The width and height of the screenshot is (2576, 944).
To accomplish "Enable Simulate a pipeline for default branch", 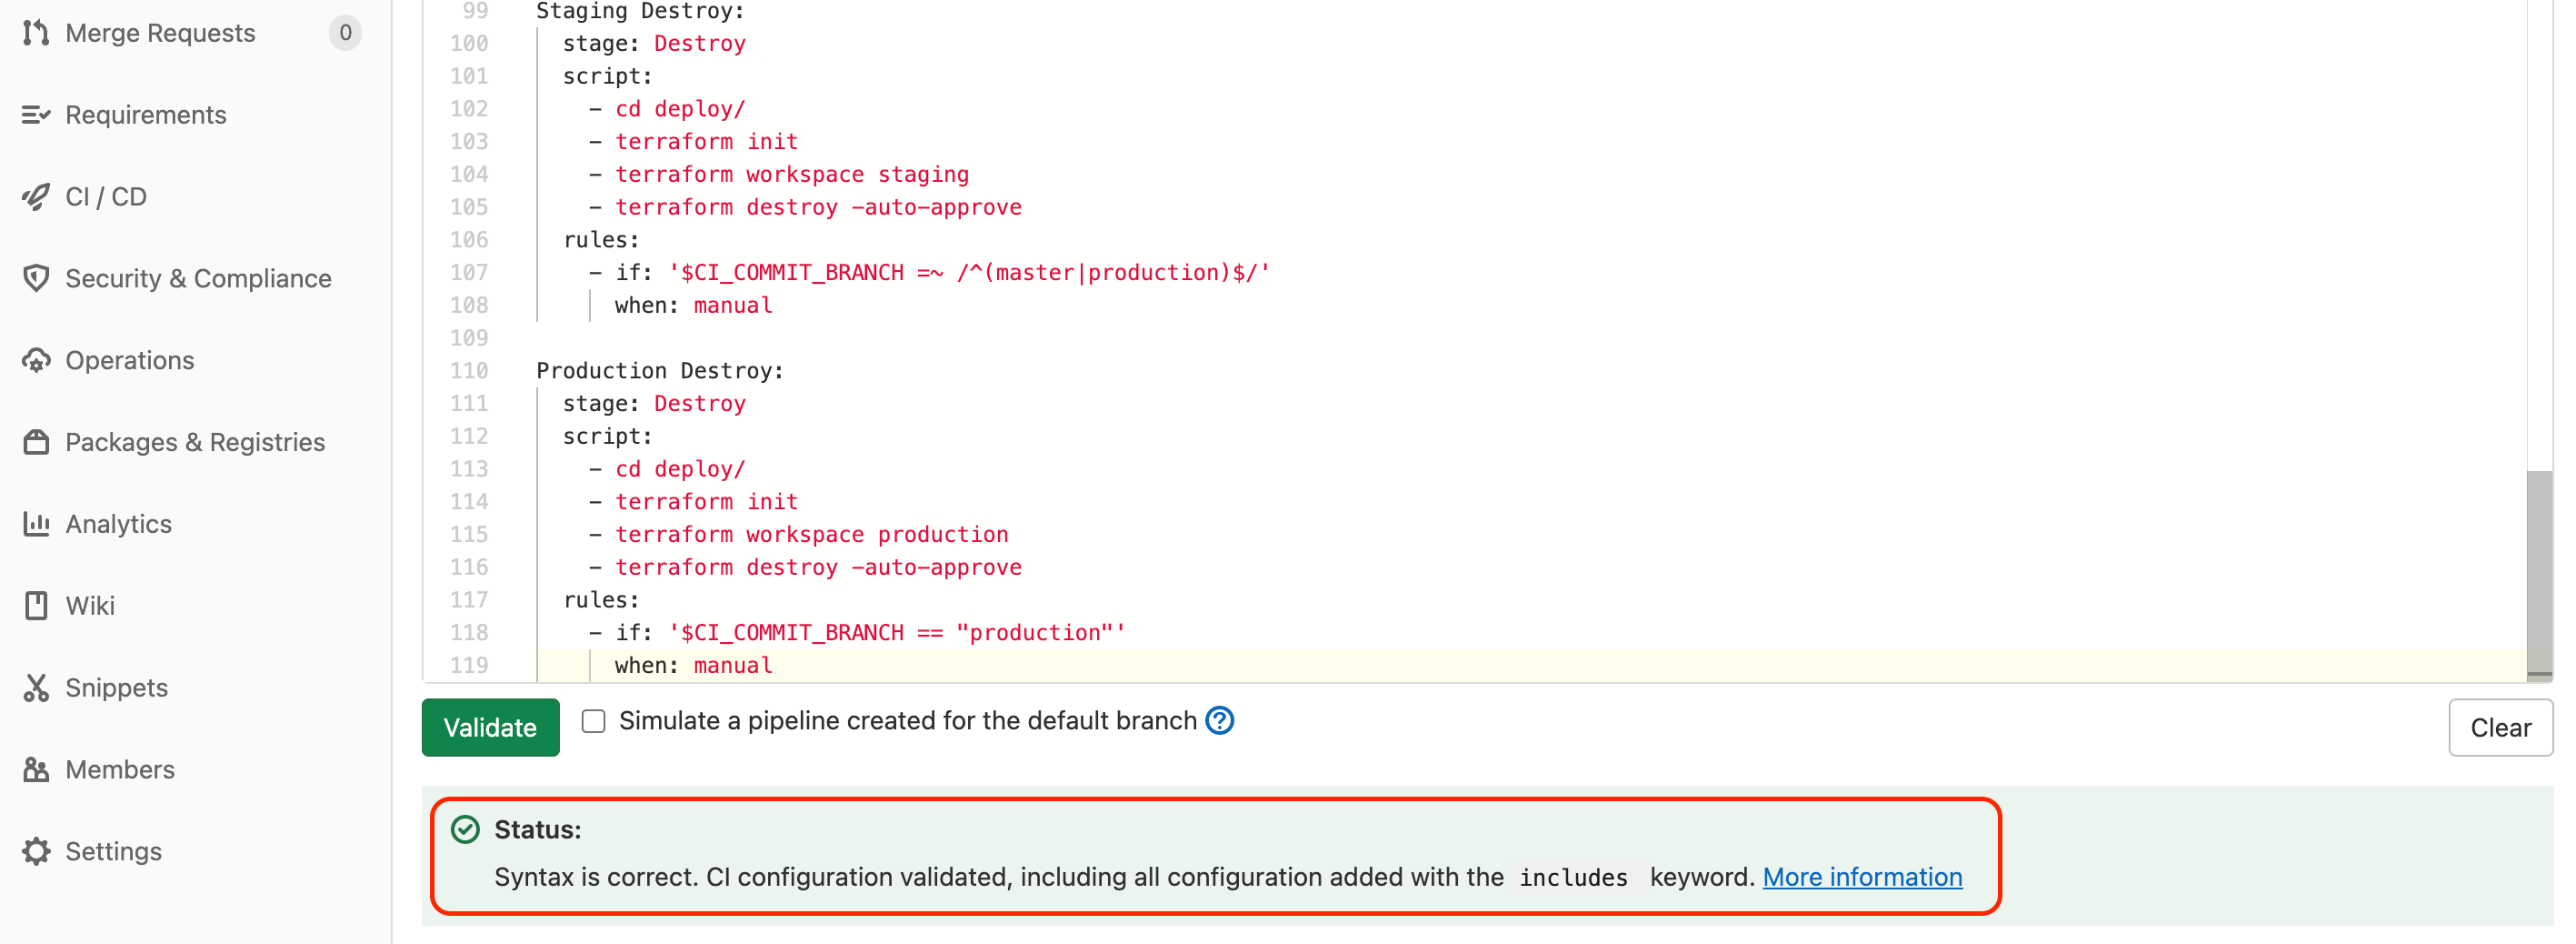I will (594, 721).
